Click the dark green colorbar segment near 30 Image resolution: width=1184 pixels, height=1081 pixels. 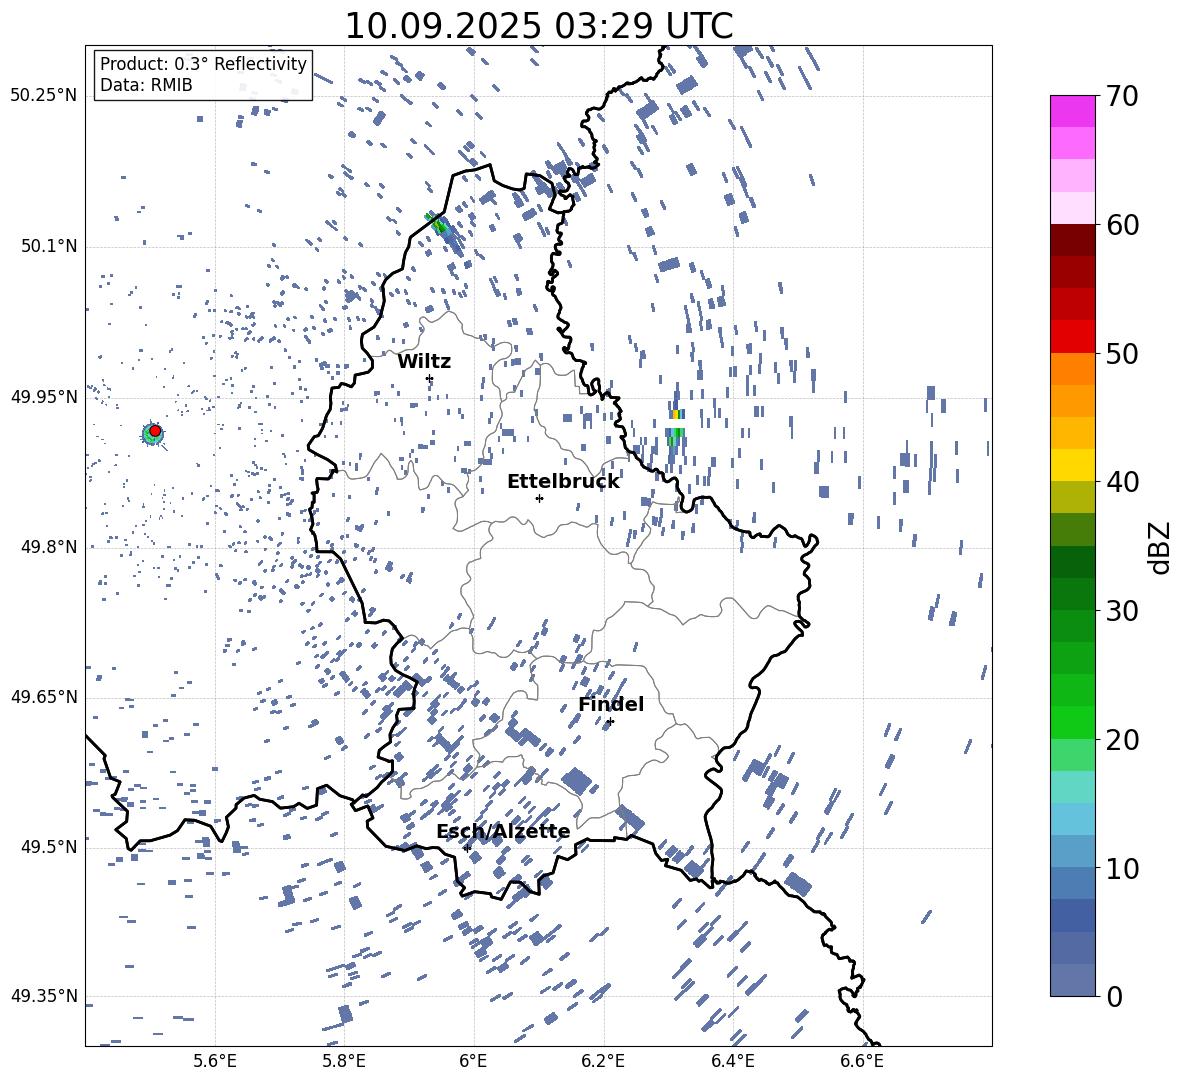[1072, 594]
